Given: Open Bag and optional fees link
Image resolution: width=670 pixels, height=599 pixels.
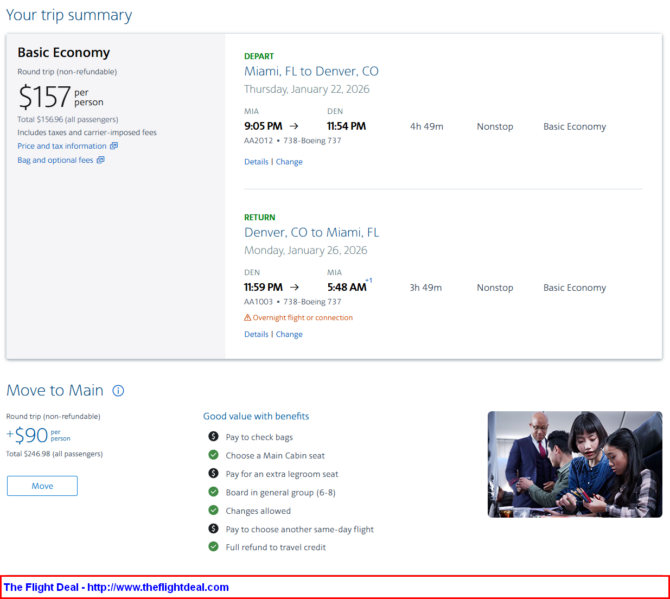Looking at the screenshot, I should (55, 160).
